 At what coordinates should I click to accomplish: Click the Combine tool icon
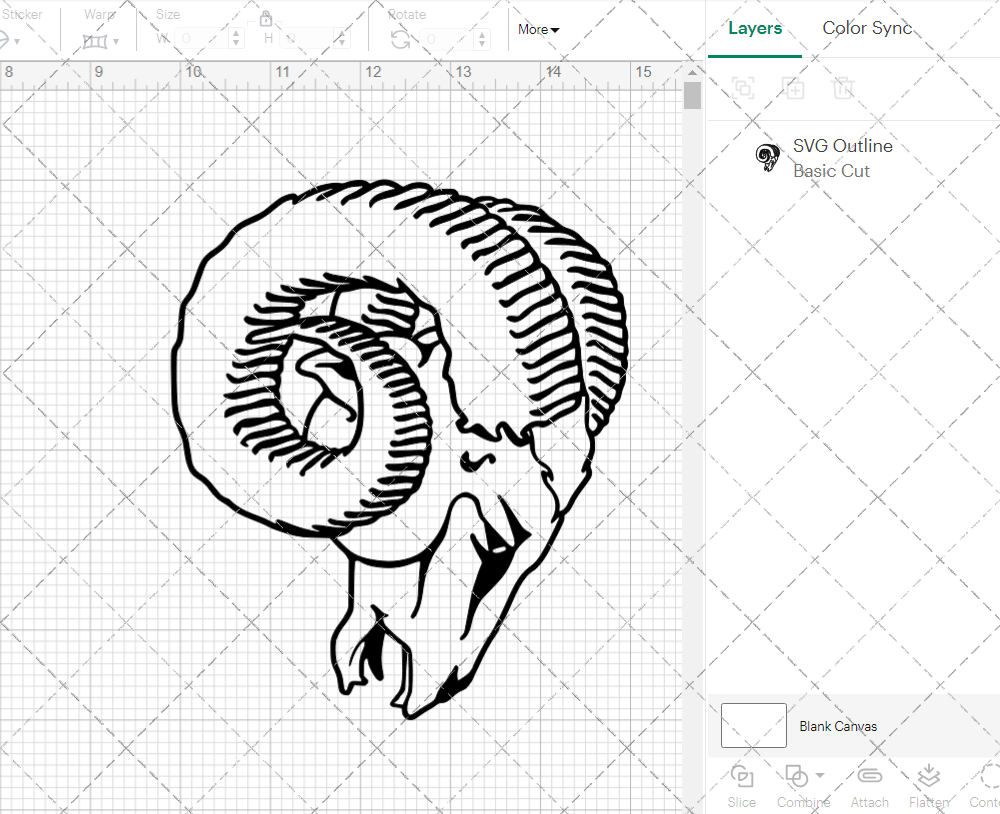pos(797,776)
